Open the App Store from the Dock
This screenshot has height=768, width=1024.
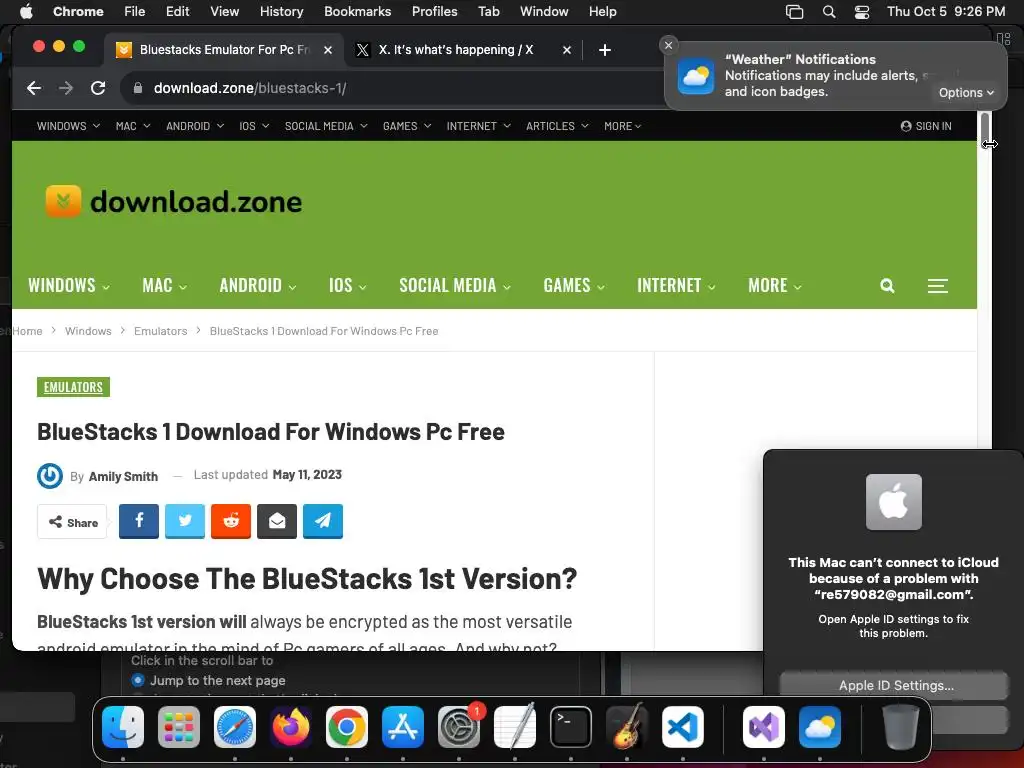(x=403, y=727)
